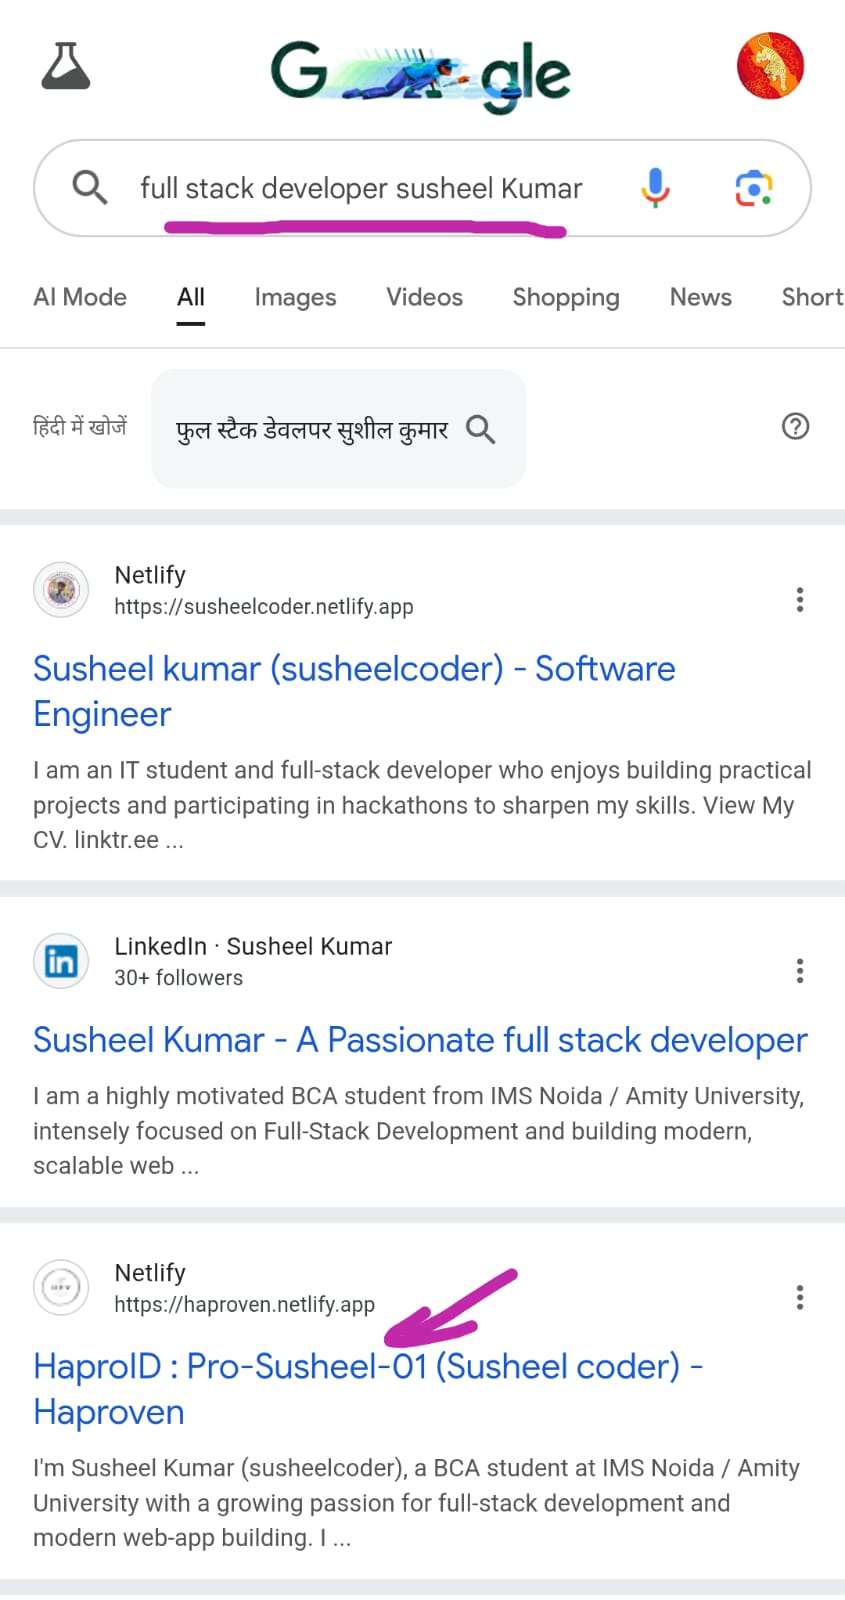
Task: Expand more options for Haproven result
Action: 799,1298
